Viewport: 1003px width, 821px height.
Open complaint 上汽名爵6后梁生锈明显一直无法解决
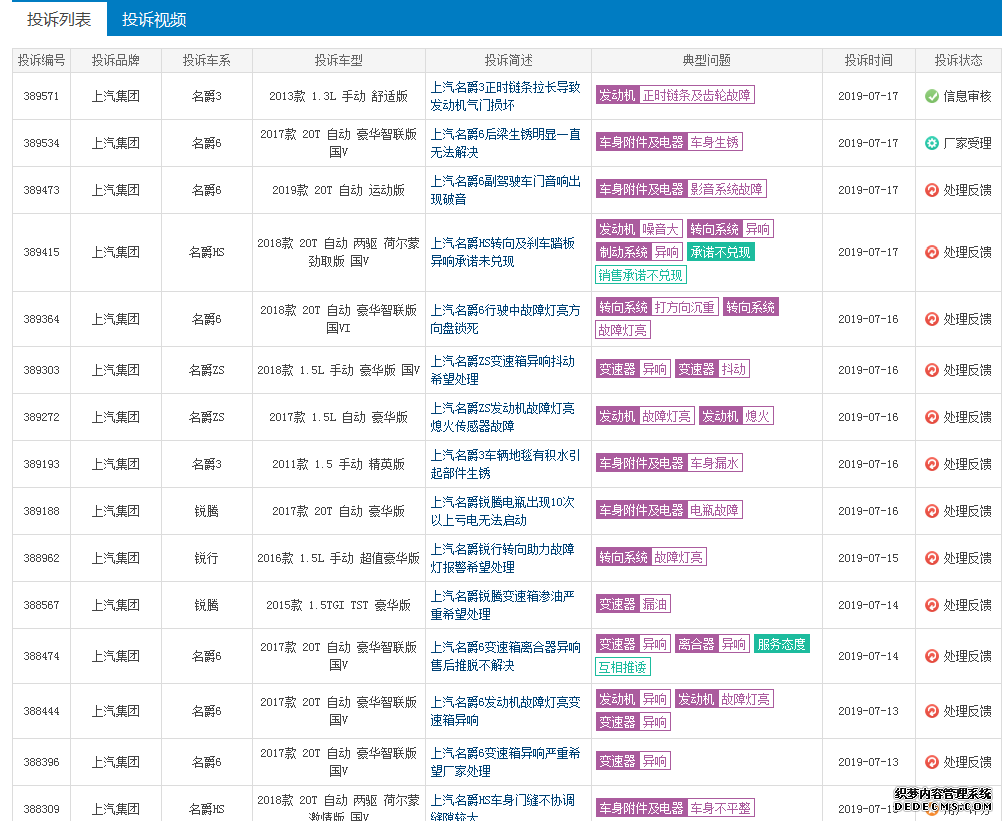[x=505, y=143]
